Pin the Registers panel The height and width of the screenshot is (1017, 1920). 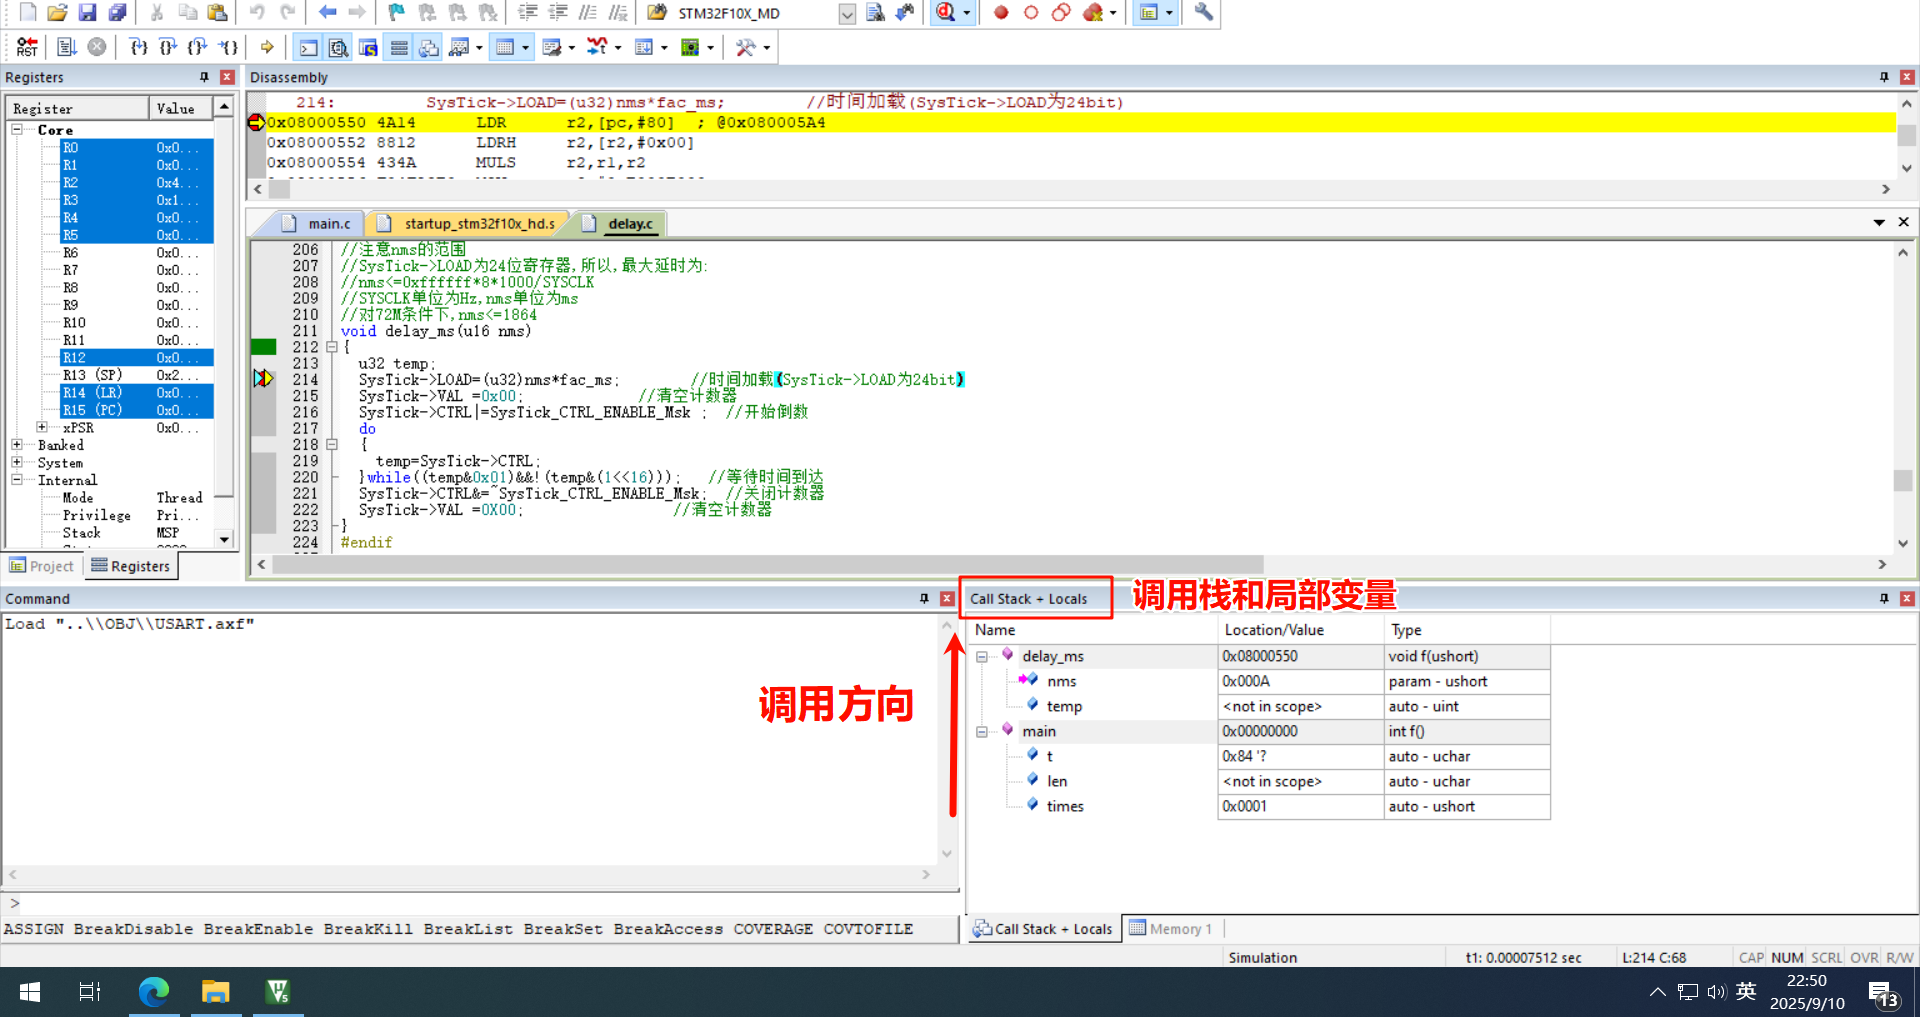click(205, 77)
